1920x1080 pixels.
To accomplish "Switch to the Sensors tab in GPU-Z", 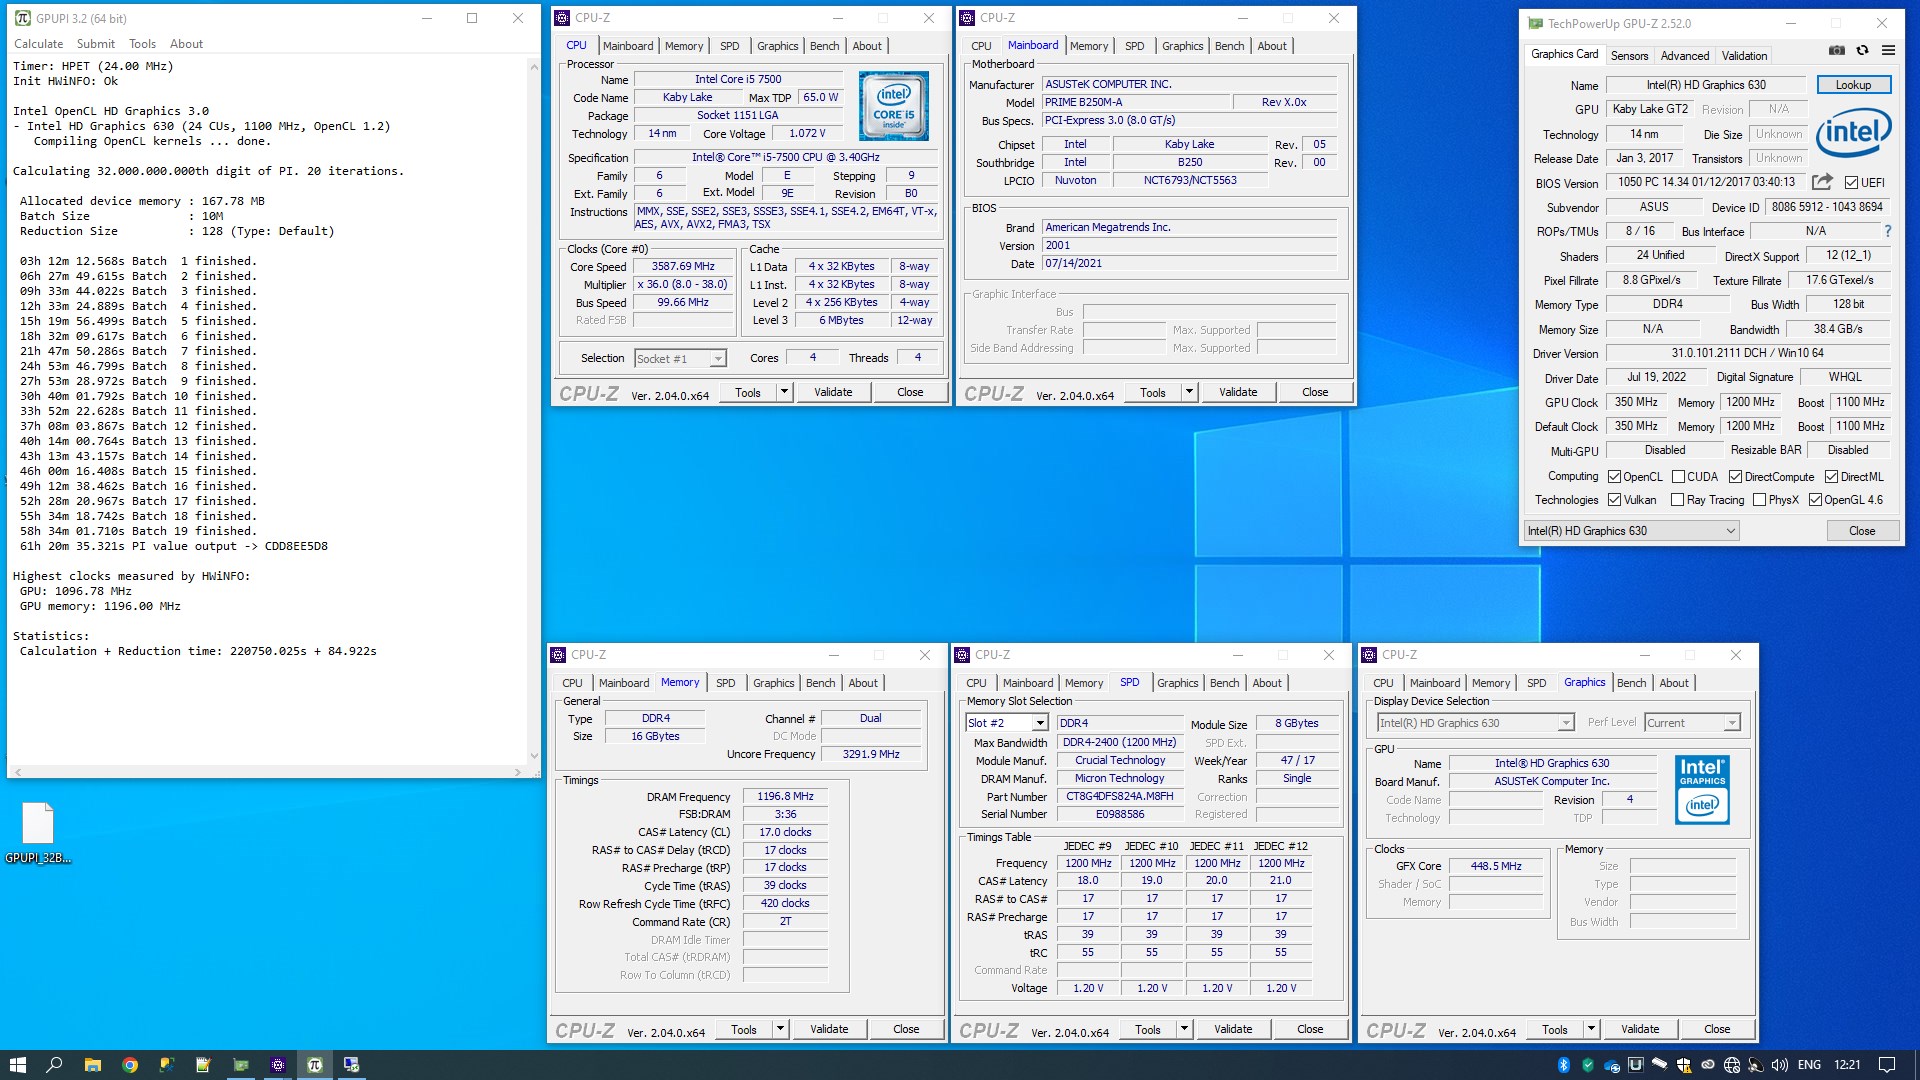I will tap(1629, 56).
